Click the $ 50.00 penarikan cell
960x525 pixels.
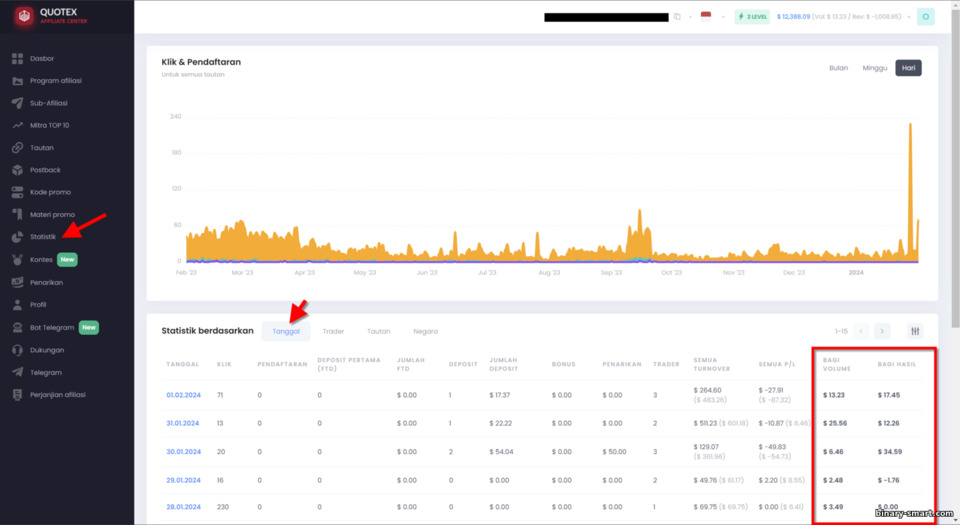click(614, 452)
